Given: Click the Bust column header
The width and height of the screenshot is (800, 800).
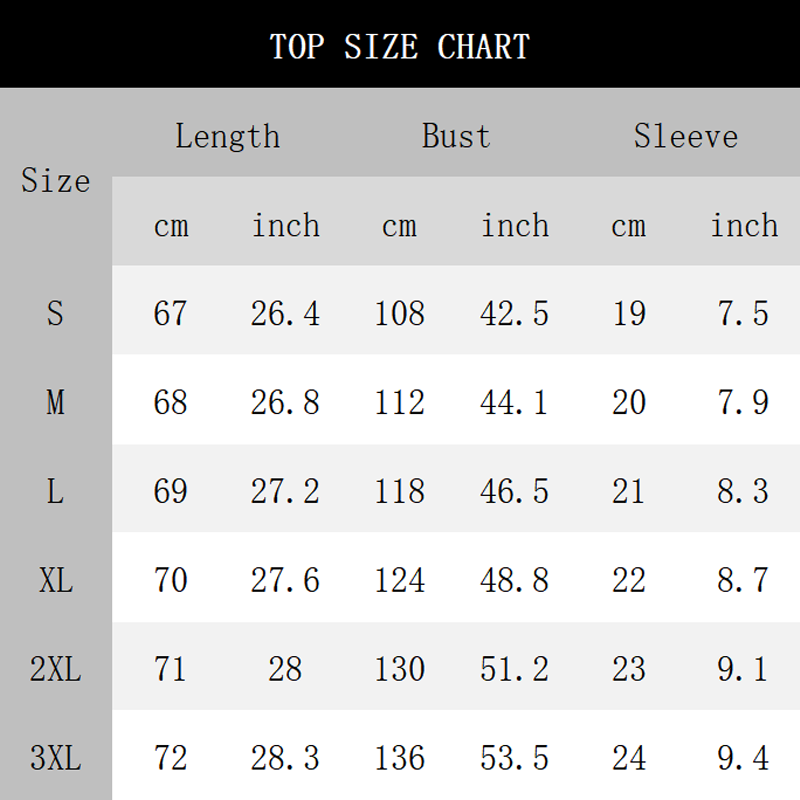Looking at the screenshot, I should [456, 136].
